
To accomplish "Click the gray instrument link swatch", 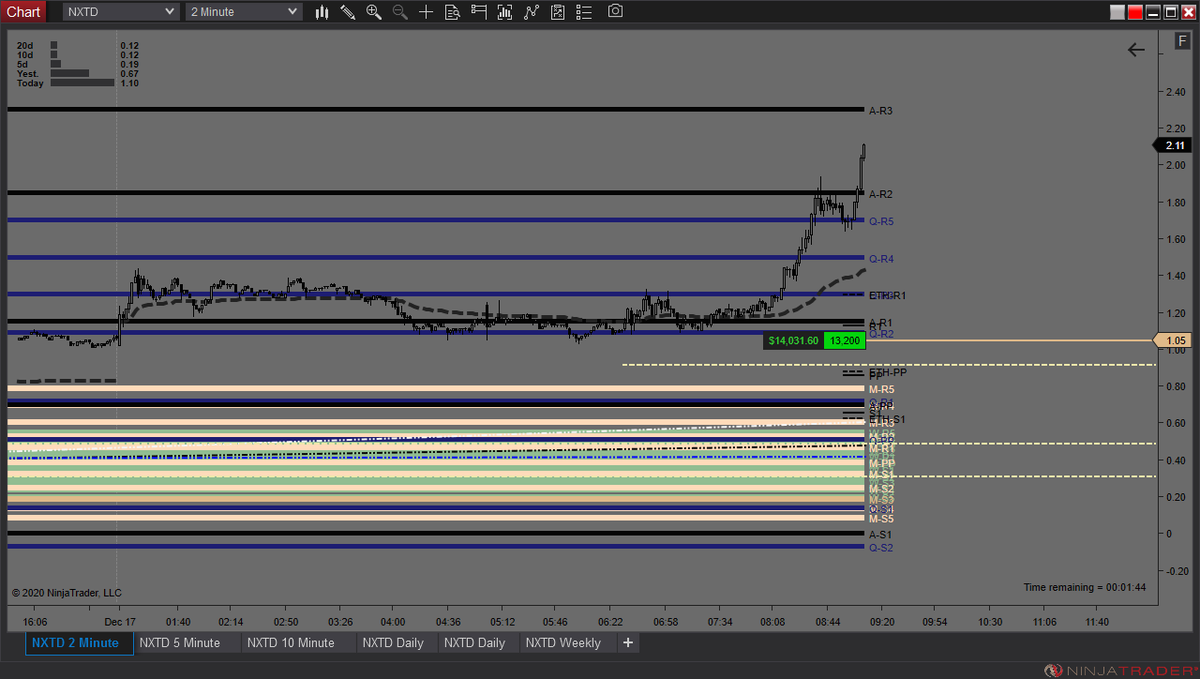I will (1118, 12).
